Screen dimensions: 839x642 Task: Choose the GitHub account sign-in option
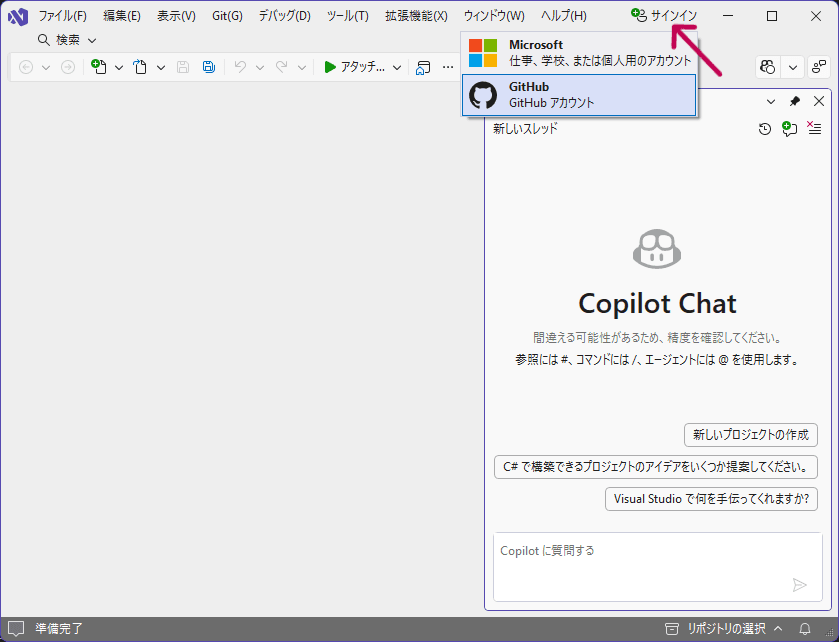point(579,95)
